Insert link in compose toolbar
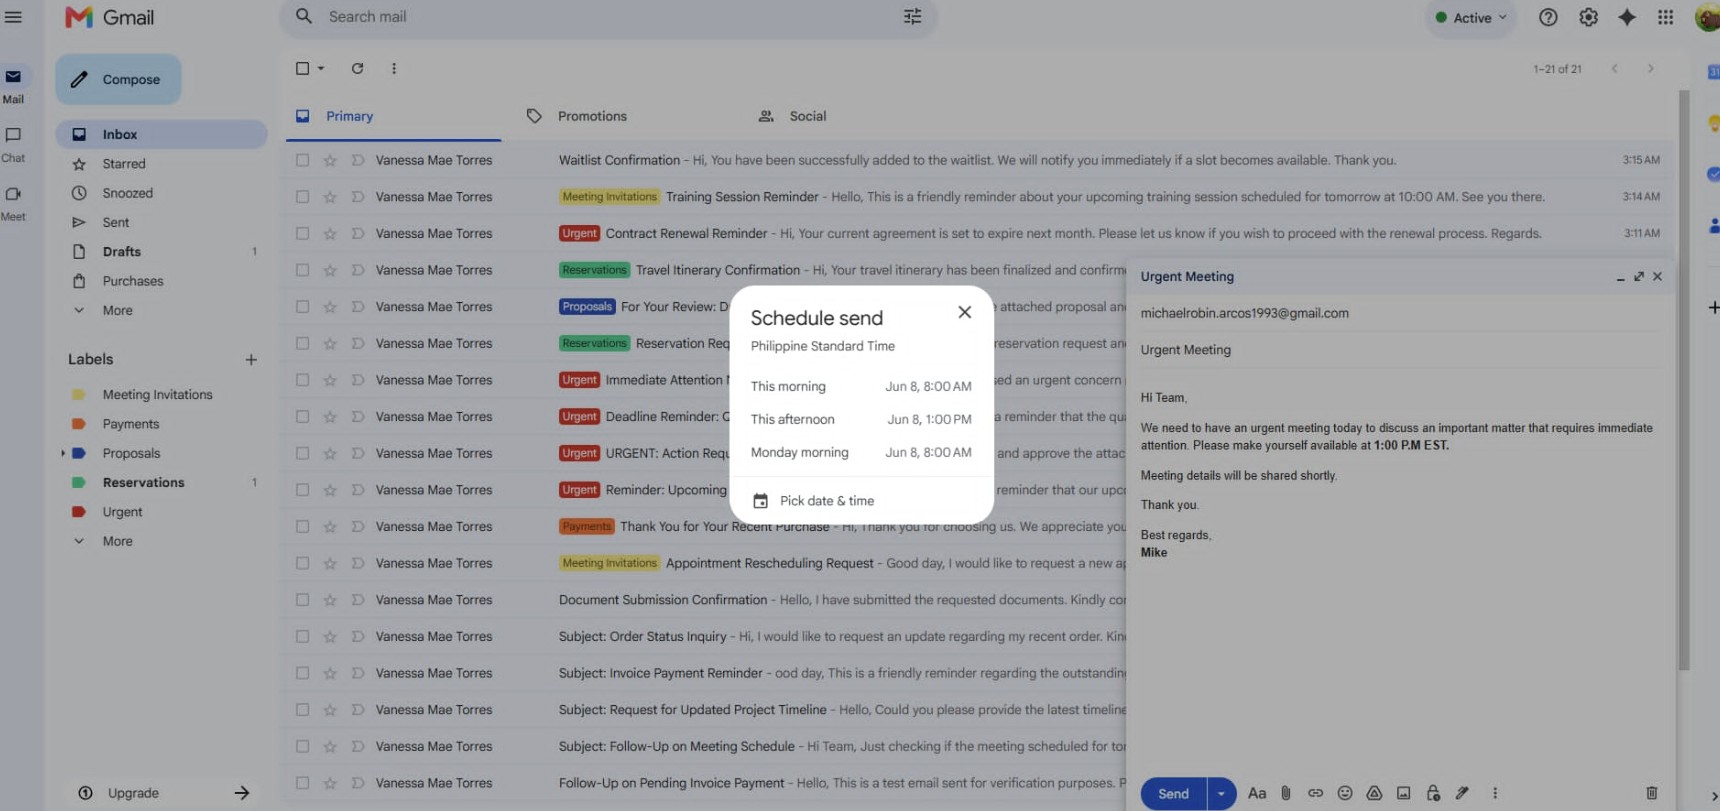1720x811 pixels. pyautogui.click(x=1315, y=793)
